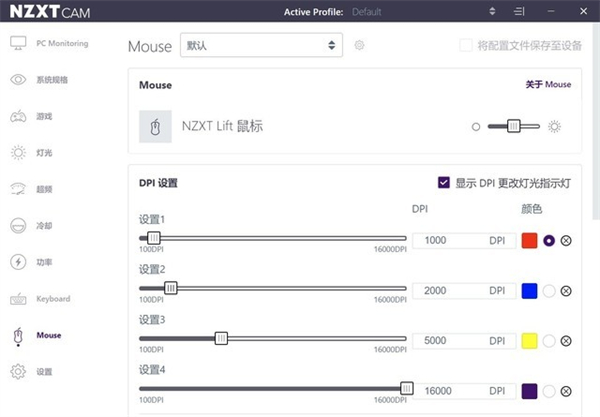Viewport: 600px width, 417px height.
Task: Open the 游戏 (Games) section
Action: pos(42,116)
